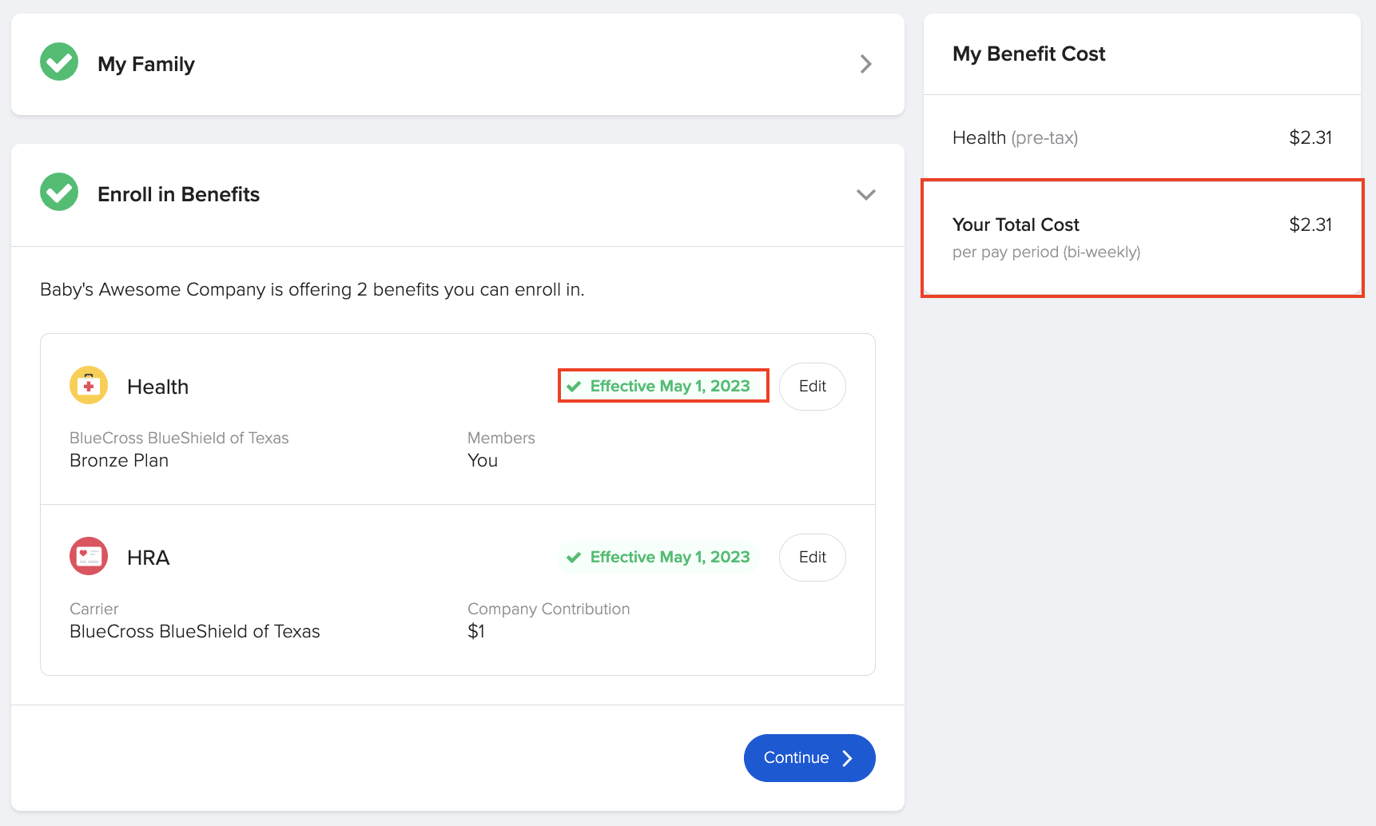
Task: Click the Enroll in Benefits header chevron
Action: click(x=866, y=194)
